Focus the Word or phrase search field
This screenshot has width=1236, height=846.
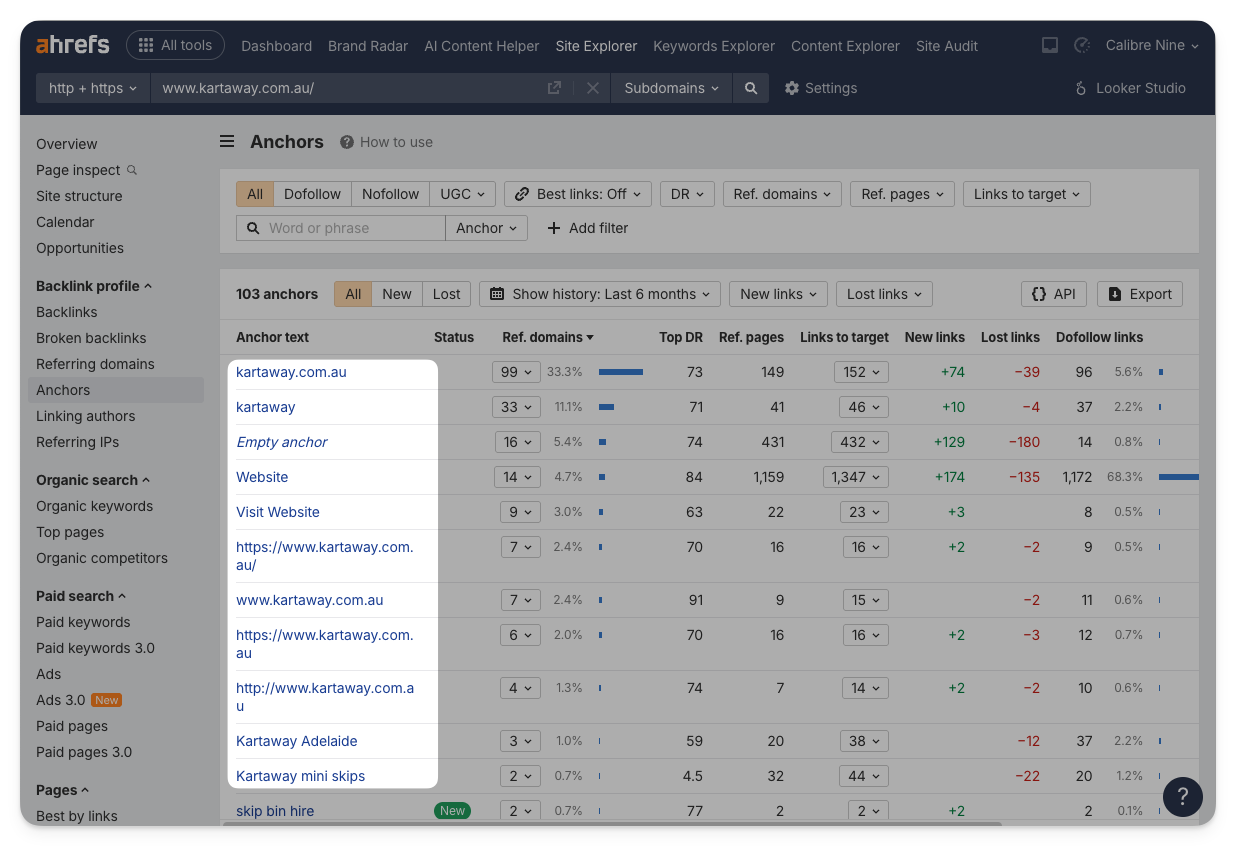[x=350, y=228]
